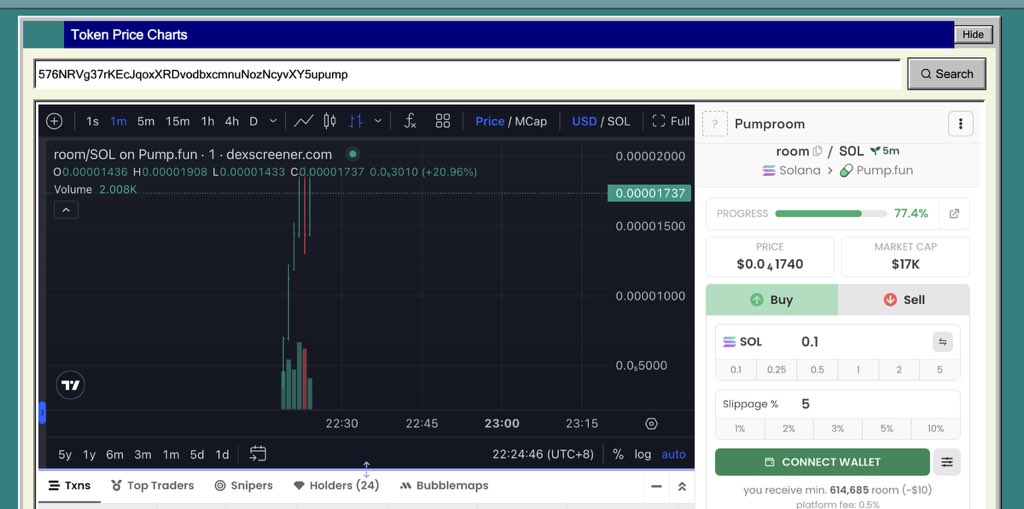Select the D daily timeframe
Screen dimensions: 1024x509
click(x=253, y=121)
